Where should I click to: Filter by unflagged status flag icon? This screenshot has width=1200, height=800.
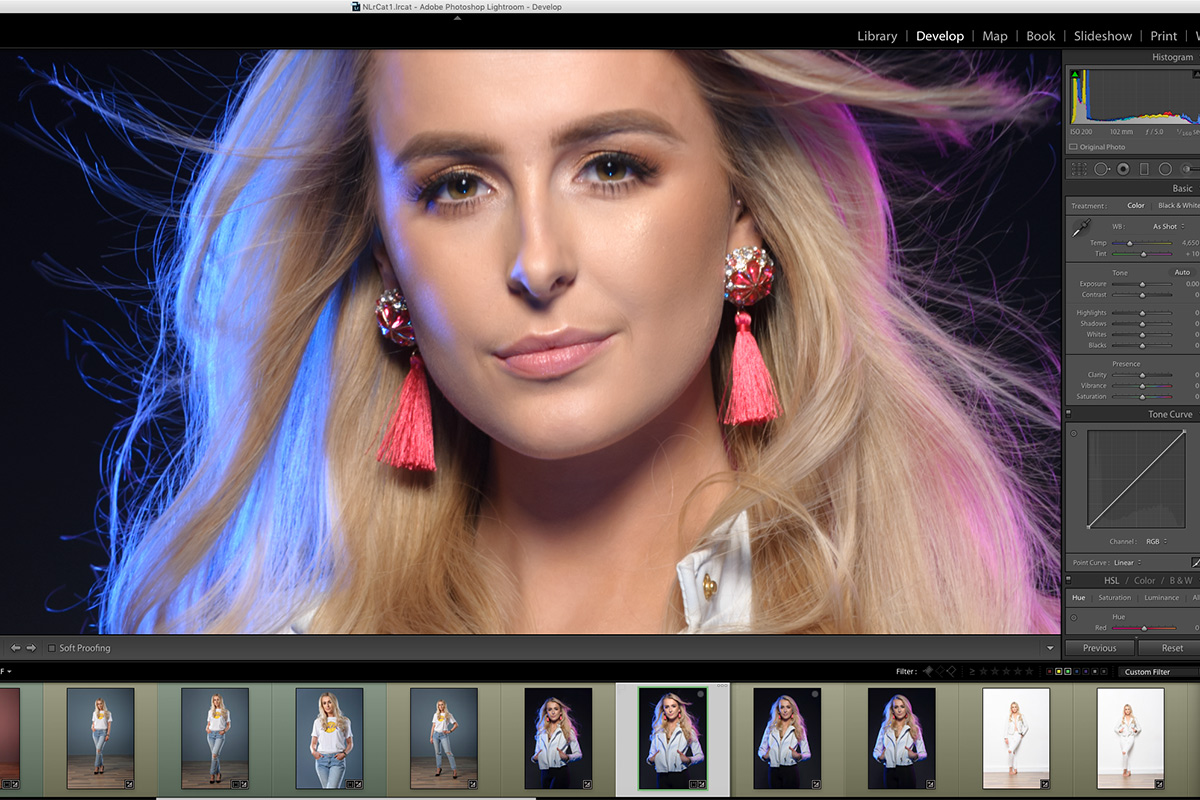[939, 671]
